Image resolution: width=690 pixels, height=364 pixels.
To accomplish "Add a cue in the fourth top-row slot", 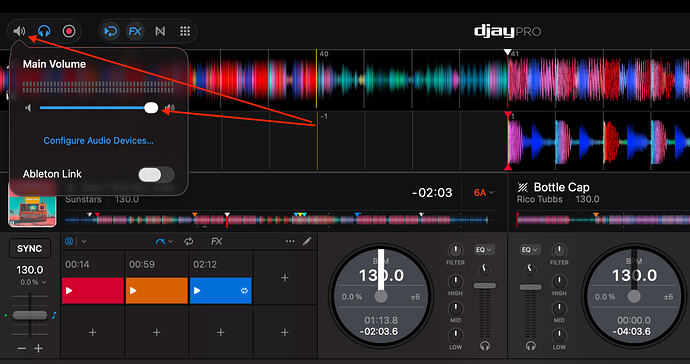I will (x=285, y=278).
